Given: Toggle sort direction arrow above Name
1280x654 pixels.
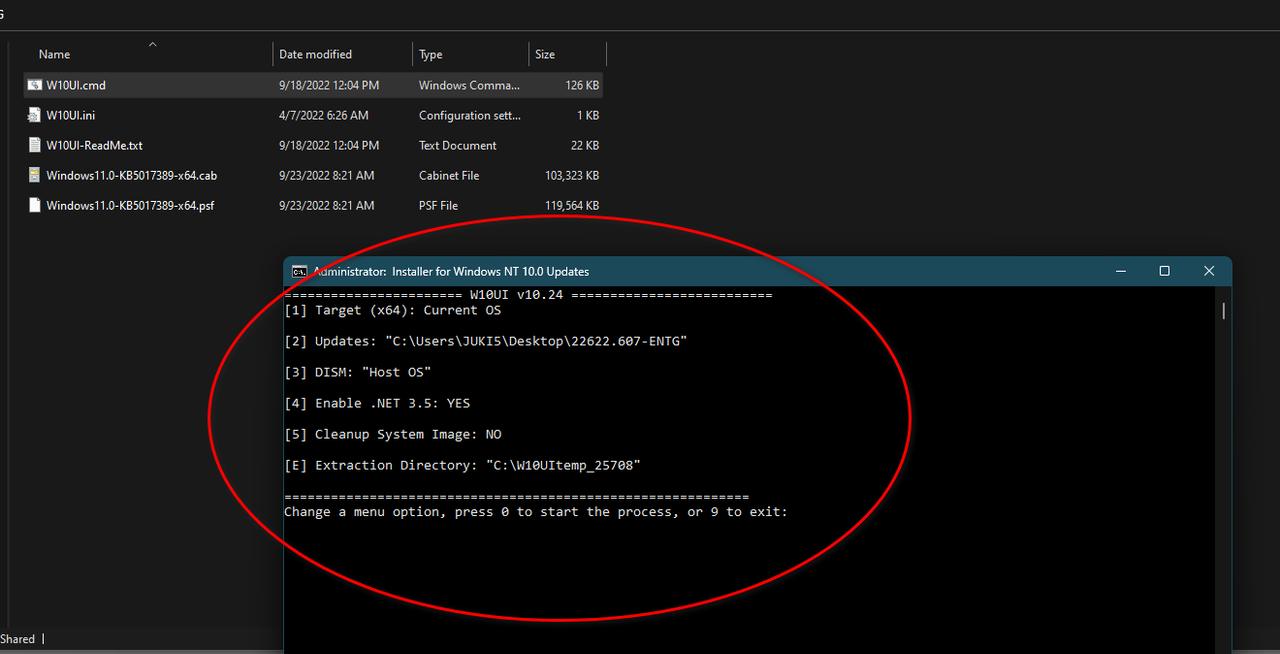Looking at the screenshot, I should click(153, 44).
